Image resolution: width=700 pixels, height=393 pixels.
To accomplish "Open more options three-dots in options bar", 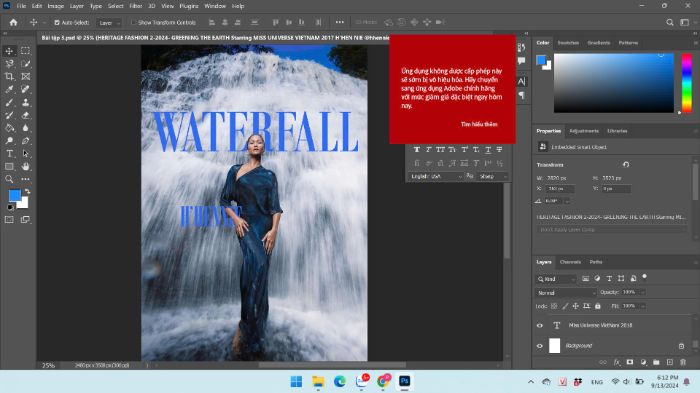I will (x=340, y=22).
